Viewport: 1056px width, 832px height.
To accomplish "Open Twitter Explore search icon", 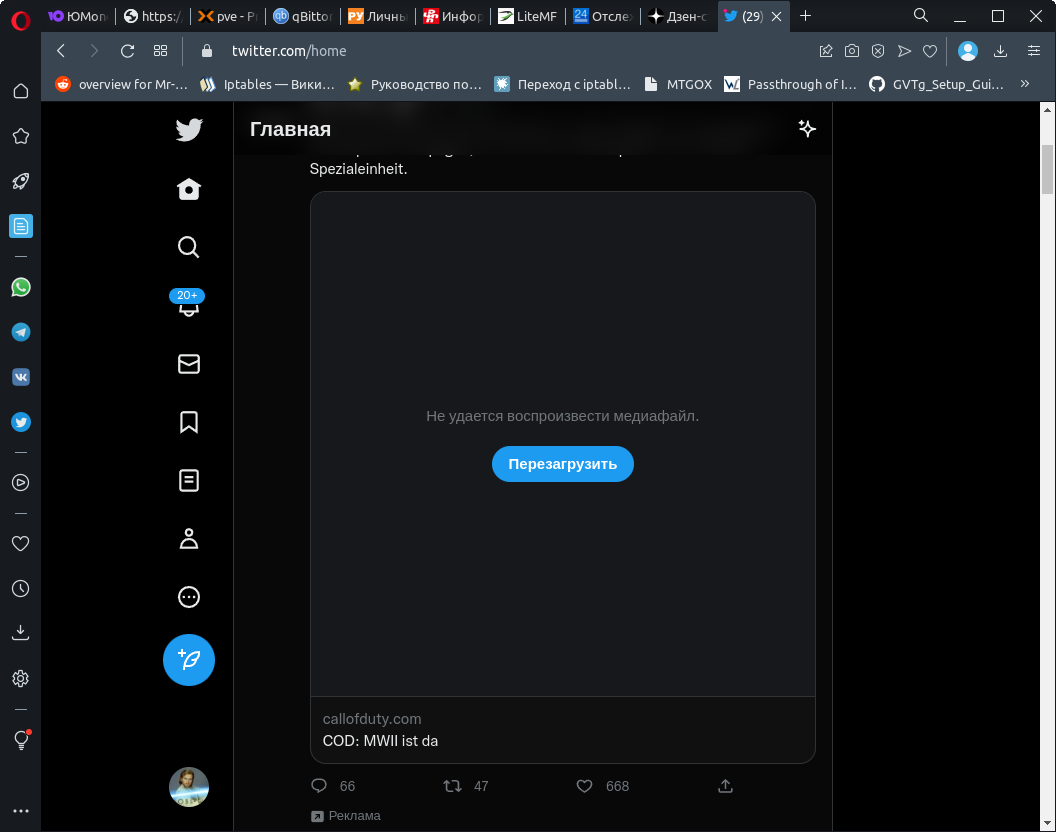I will tap(189, 247).
